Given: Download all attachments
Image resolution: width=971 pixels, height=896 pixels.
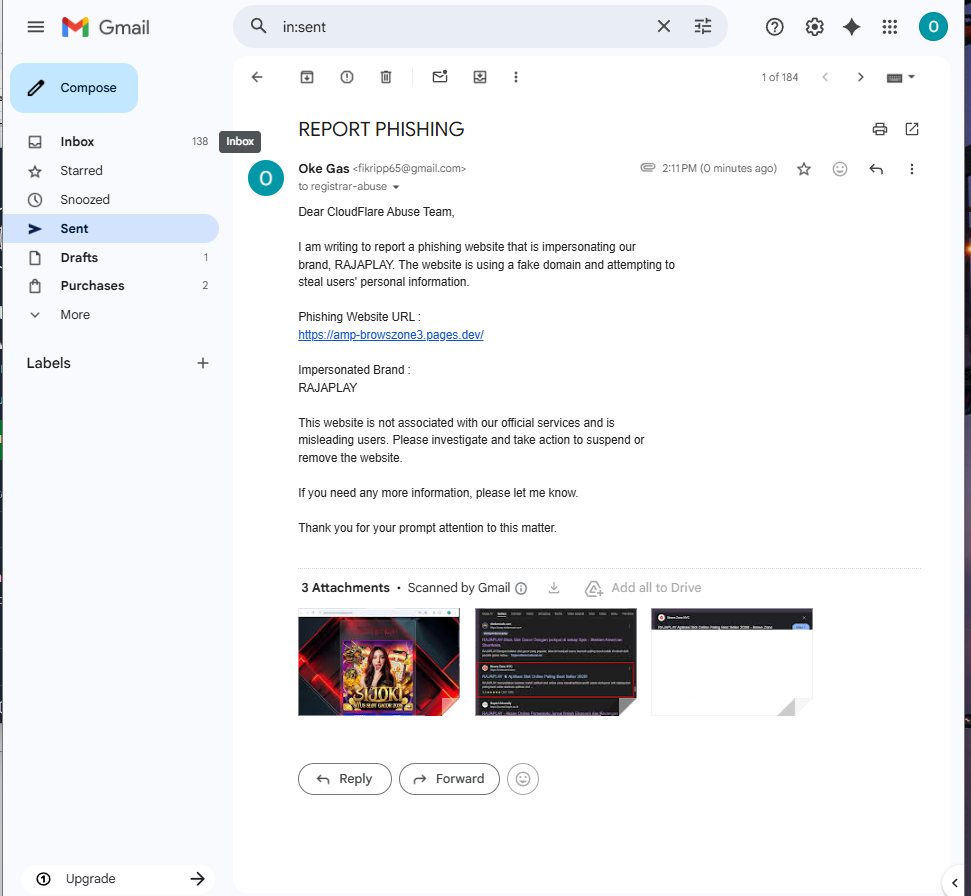Looking at the screenshot, I should (554, 588).
